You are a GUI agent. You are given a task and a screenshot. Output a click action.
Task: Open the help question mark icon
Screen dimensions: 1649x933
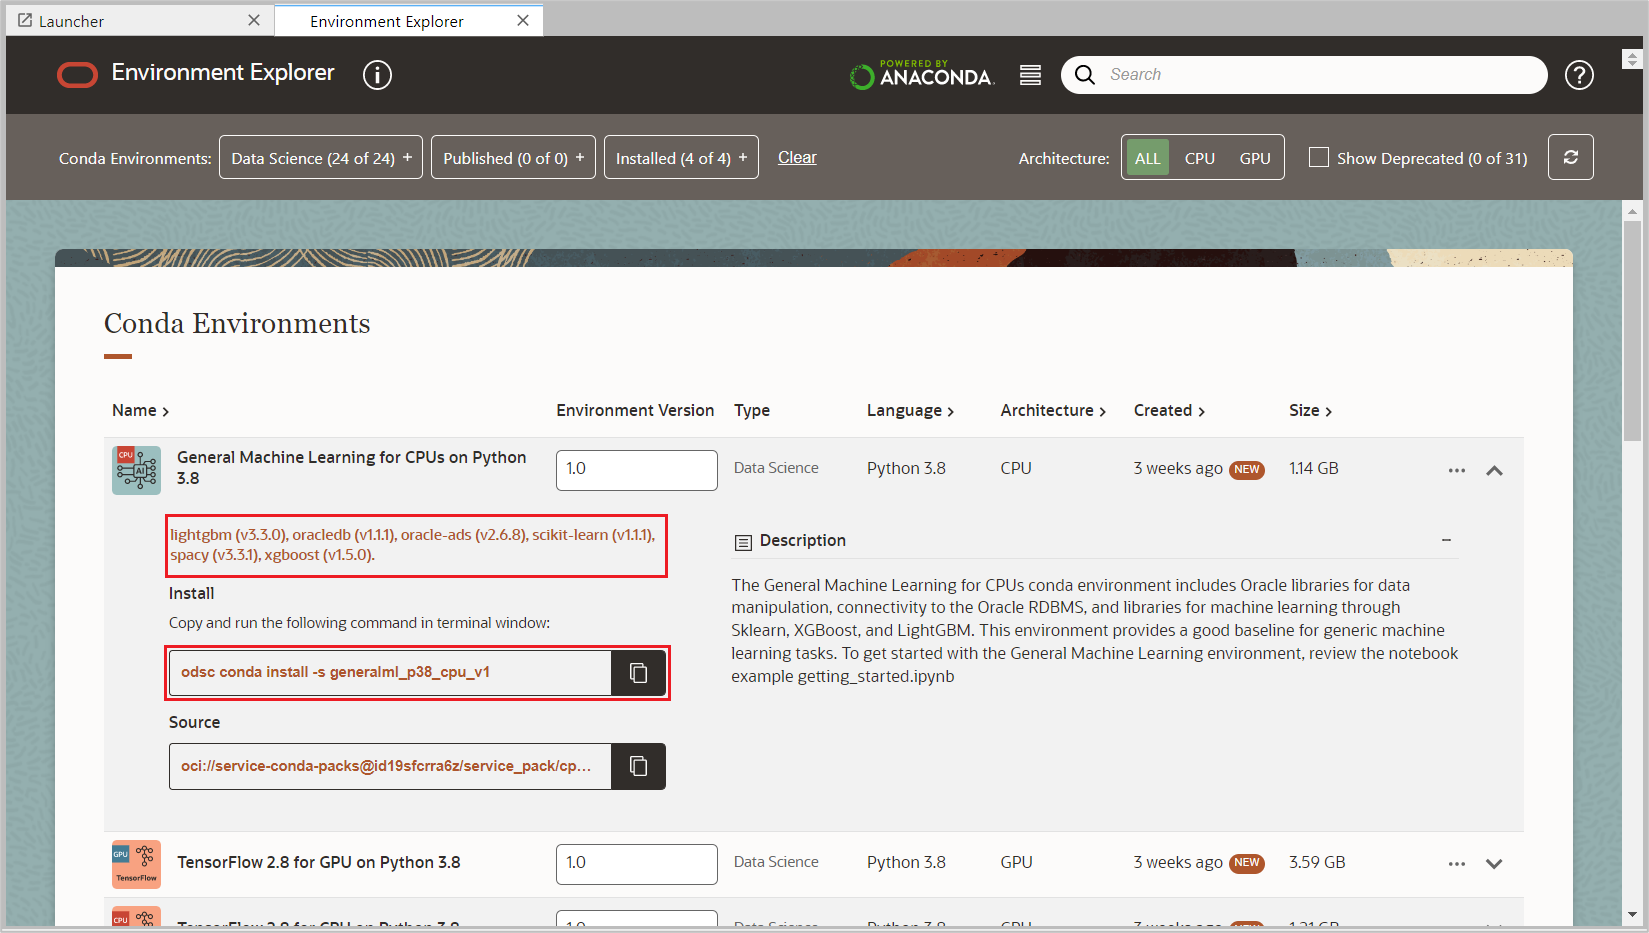1579,75
